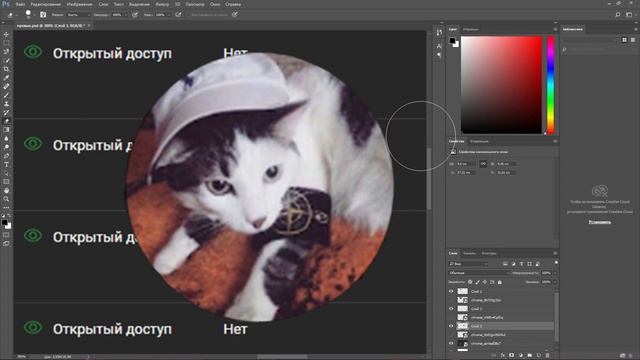Add a layer style with the fx icon
640x360 pixels.
[503, 356]
